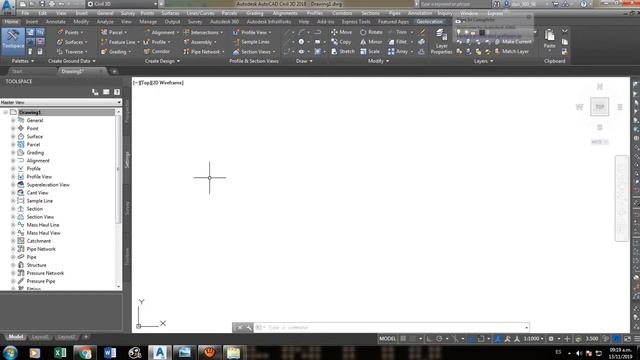Click the command line input field
Viewport: 640px width, 360px height.
[x=390, y=327]
